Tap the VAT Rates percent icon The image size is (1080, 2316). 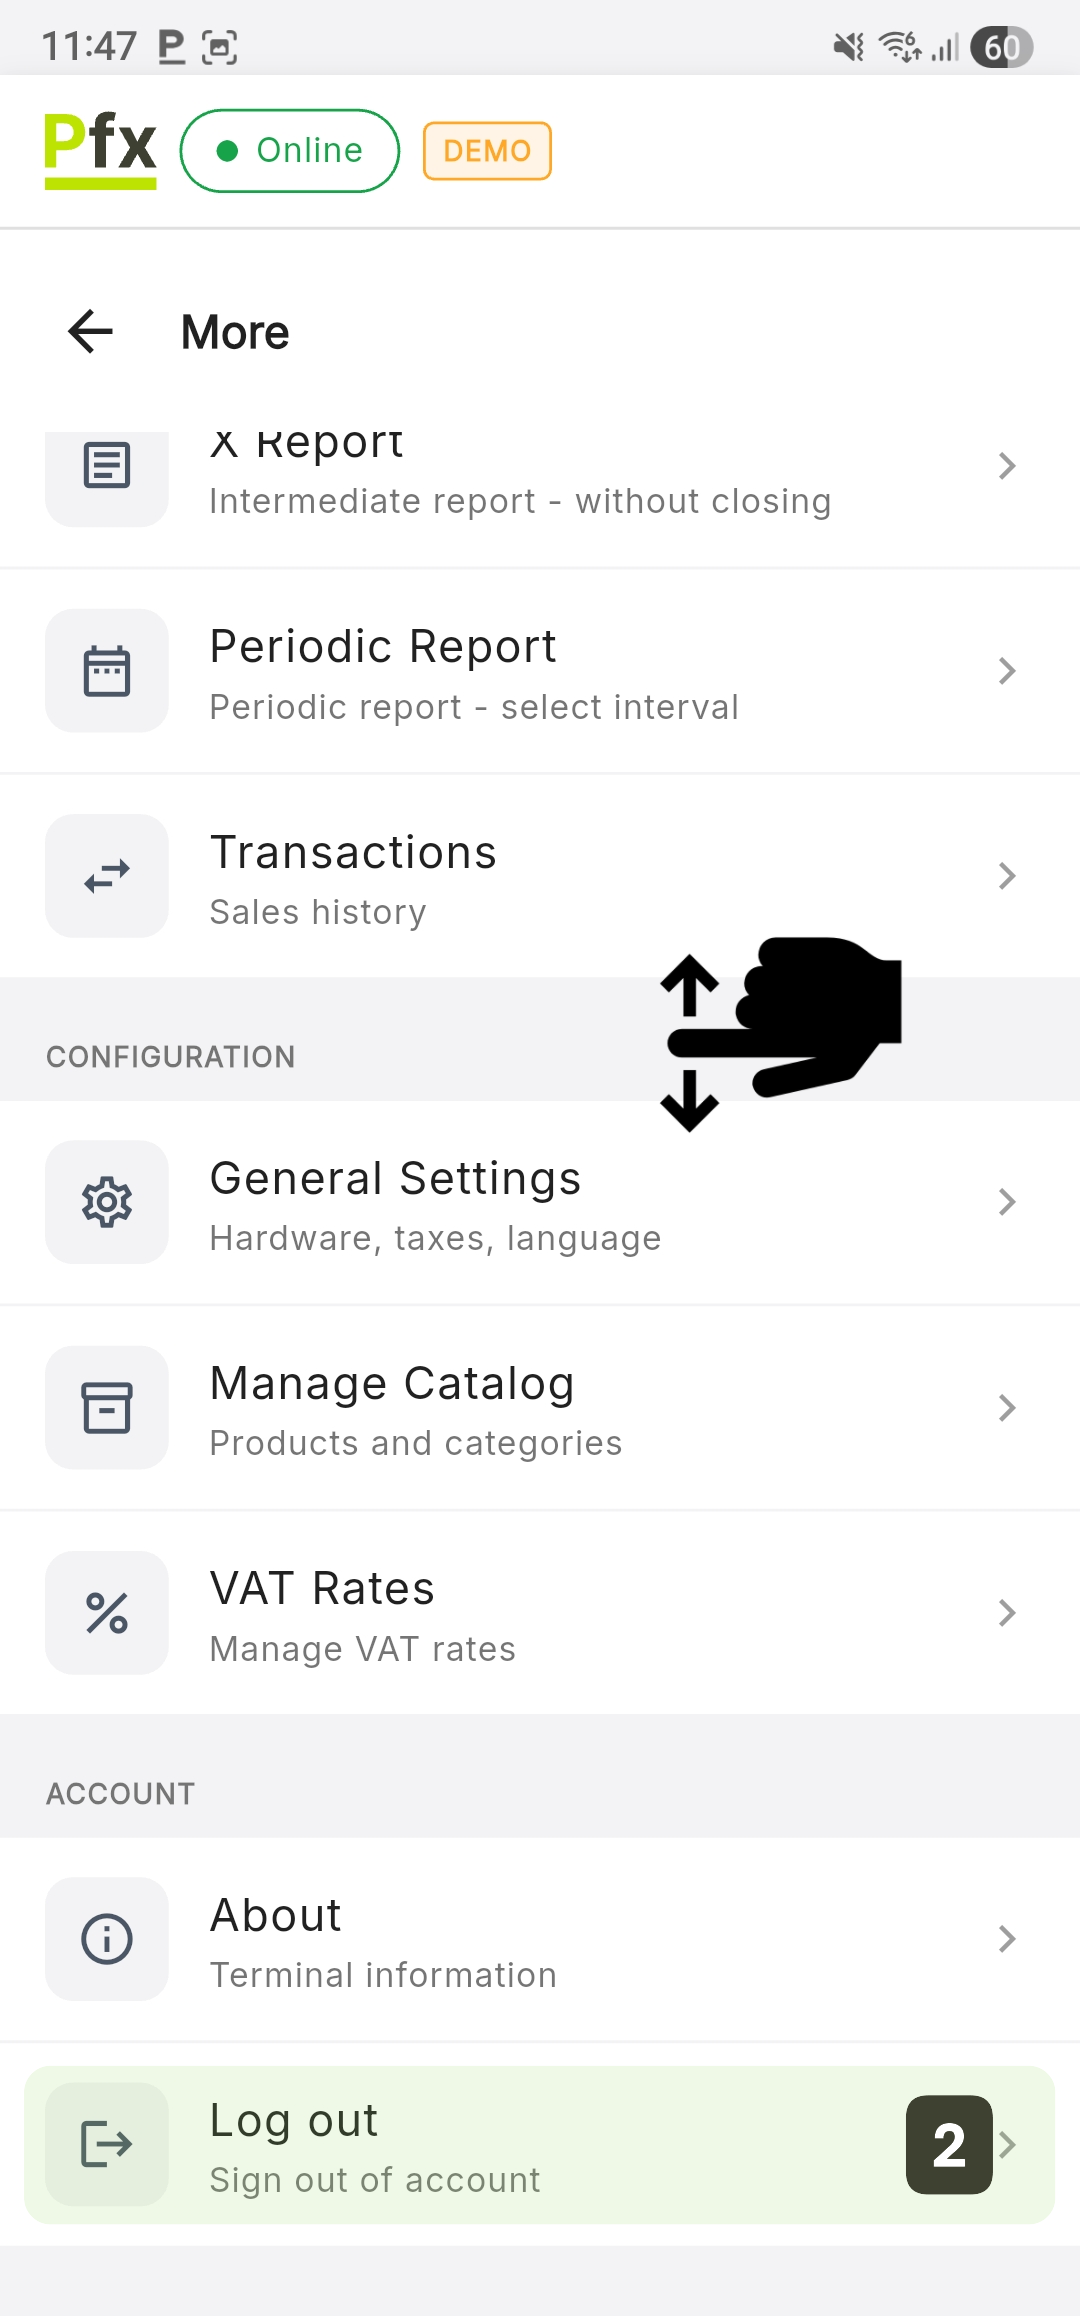[x=107, y=1613]
